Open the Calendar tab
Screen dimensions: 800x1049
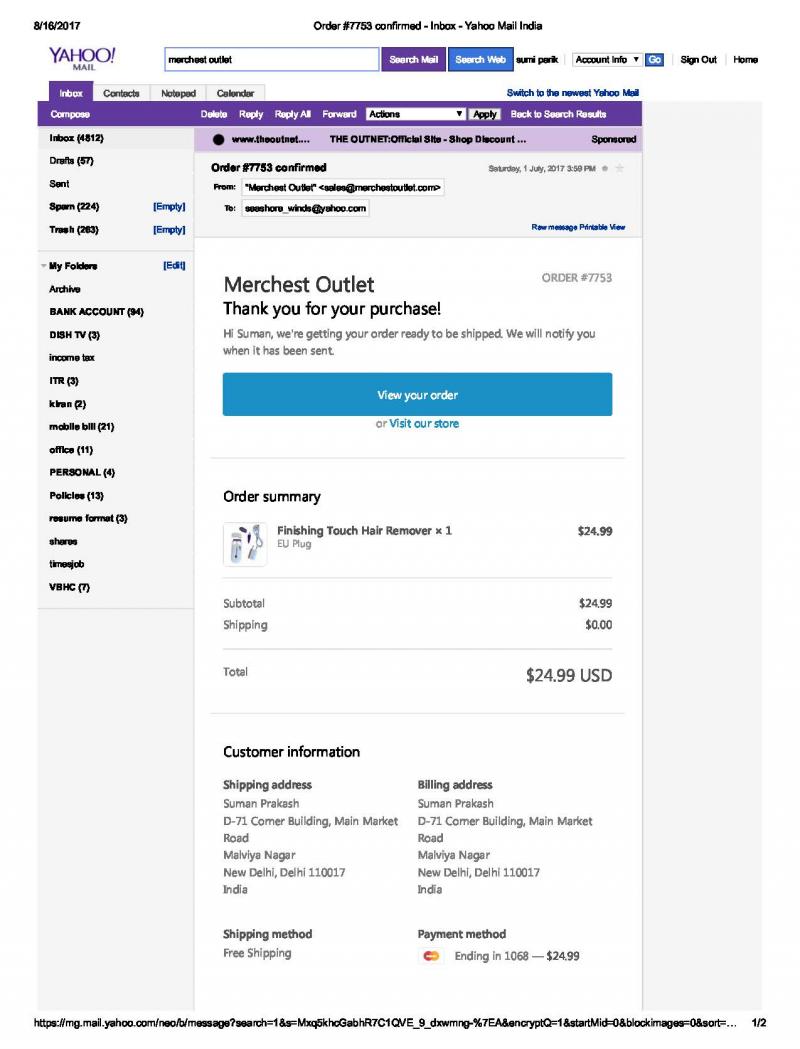click(x=235, y=93)
